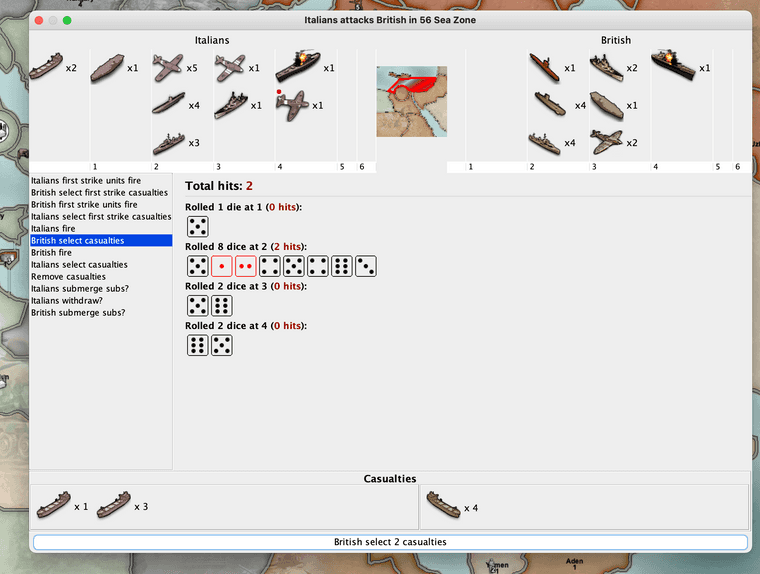Select the 'British submerge subs?' step

click(77, 312)
